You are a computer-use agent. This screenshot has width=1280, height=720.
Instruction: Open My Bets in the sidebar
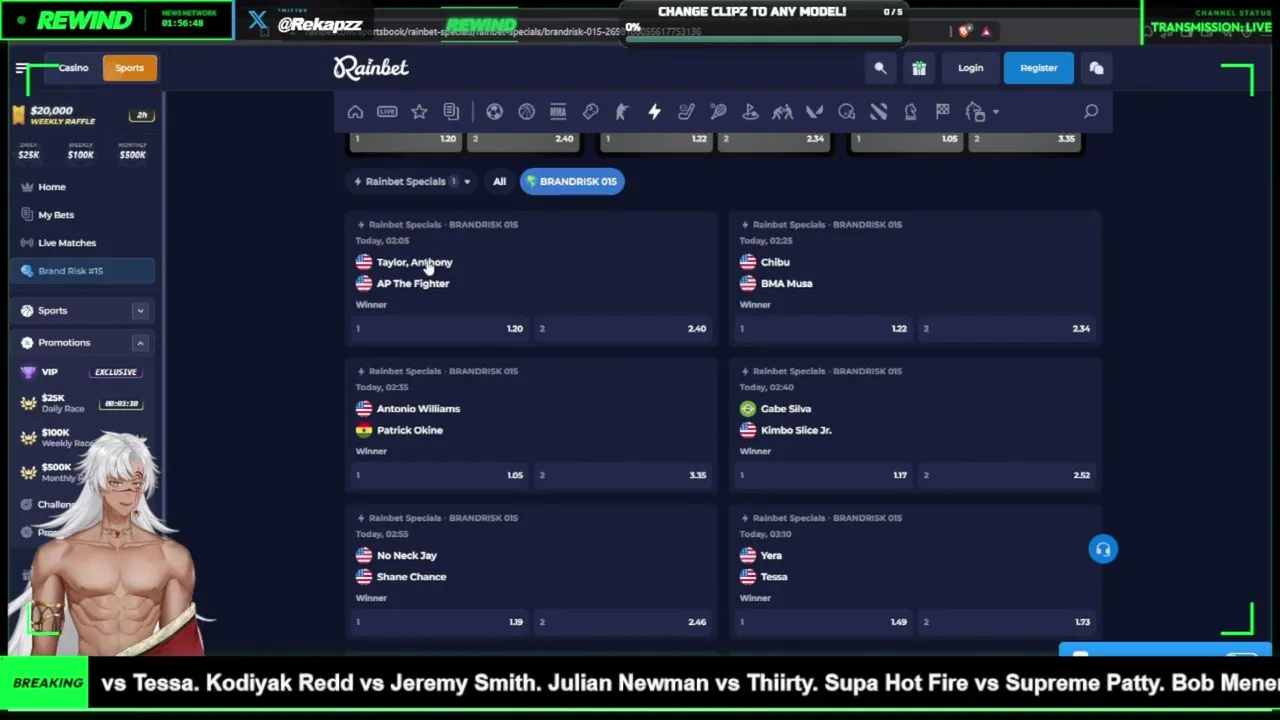point(56,215)
